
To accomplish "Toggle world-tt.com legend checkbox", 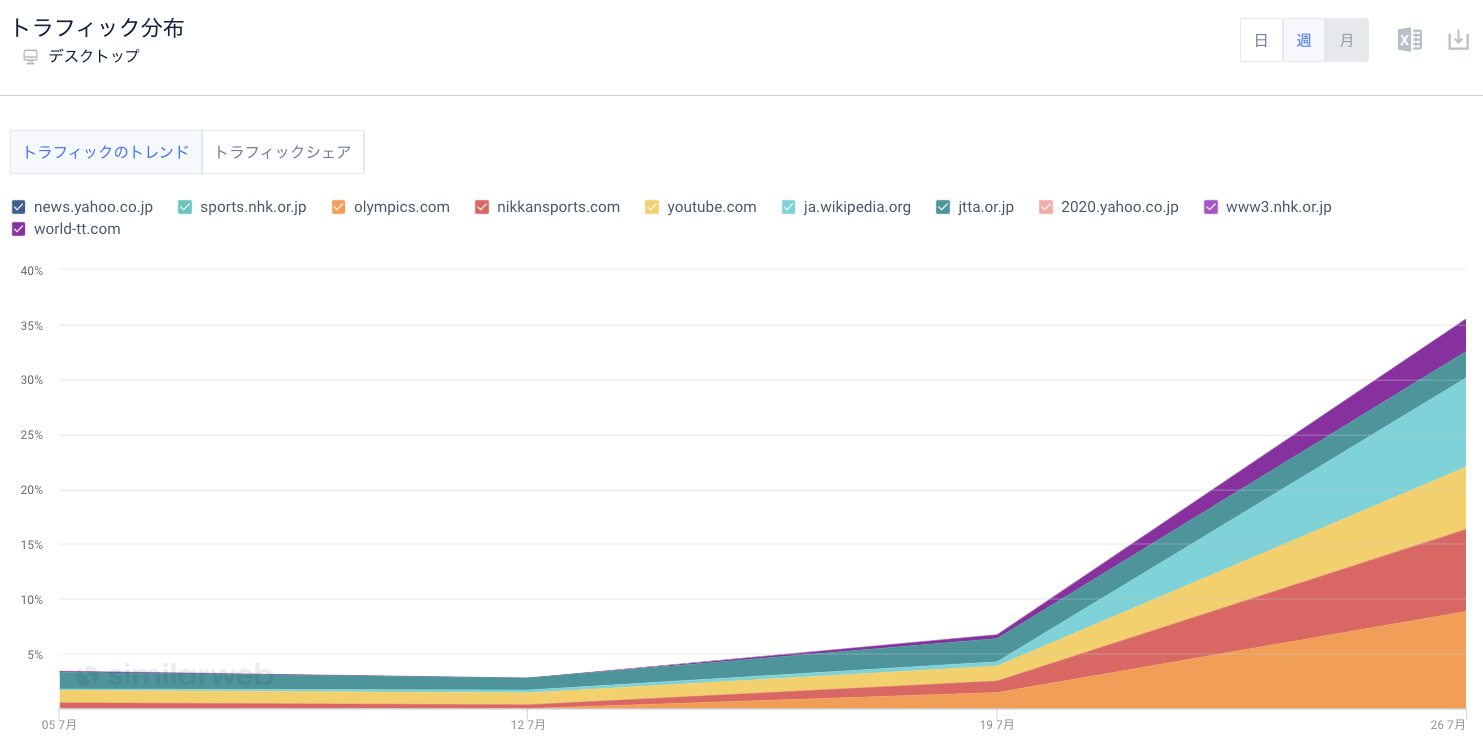I will tap(19, 229).
